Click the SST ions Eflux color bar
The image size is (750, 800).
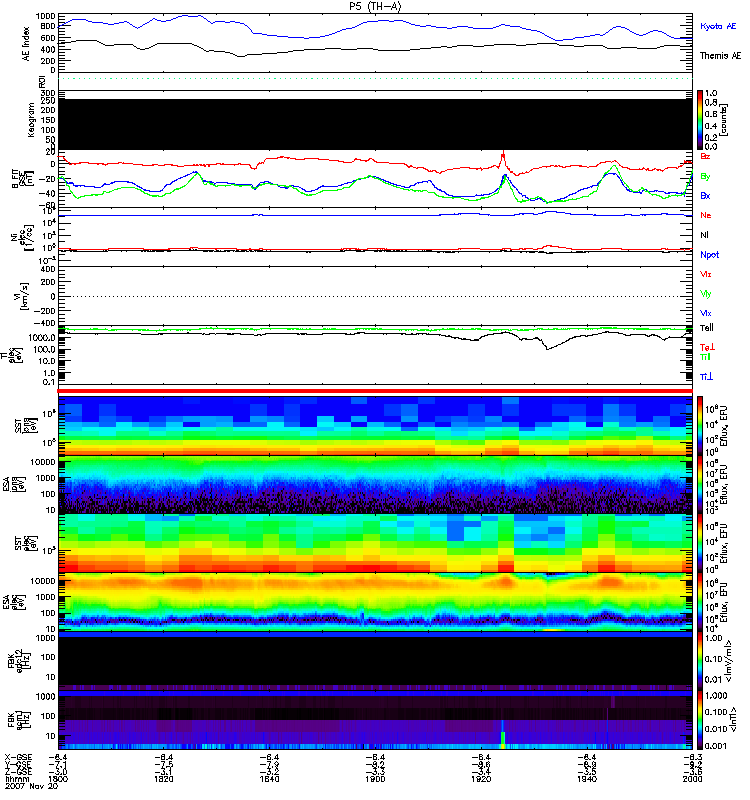click(x=700, y=426)
